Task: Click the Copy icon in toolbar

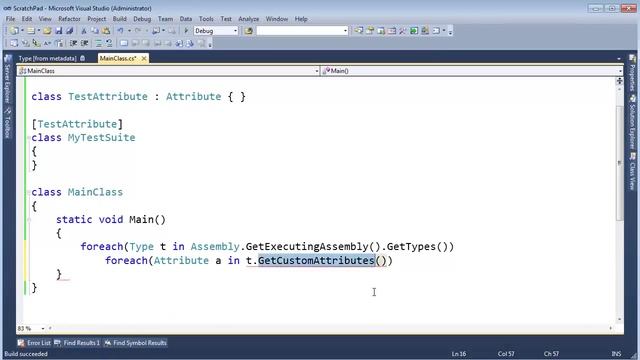Action: tap(95, 31)
